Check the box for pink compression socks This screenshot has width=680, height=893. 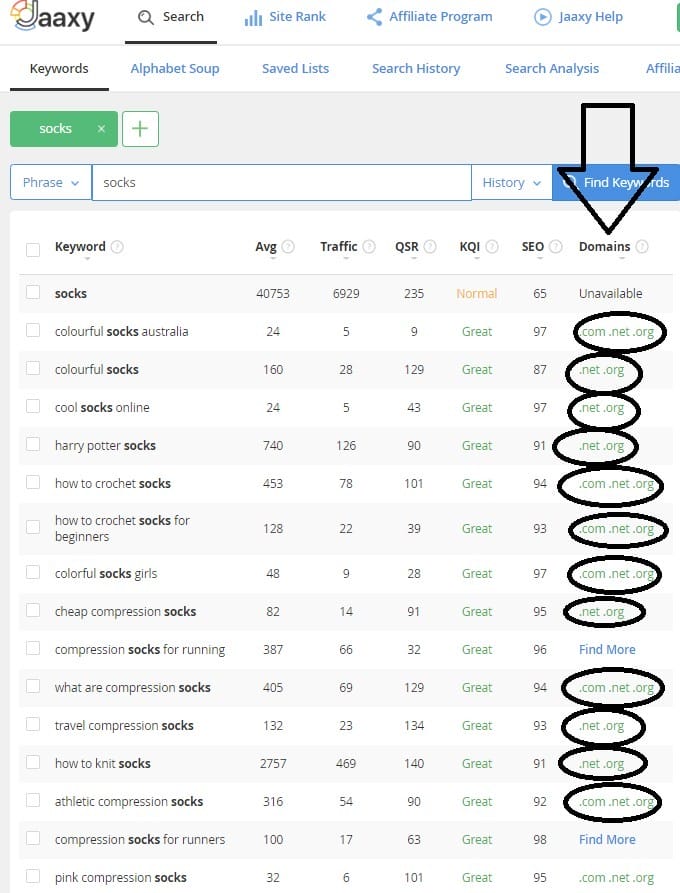[33, 876]
